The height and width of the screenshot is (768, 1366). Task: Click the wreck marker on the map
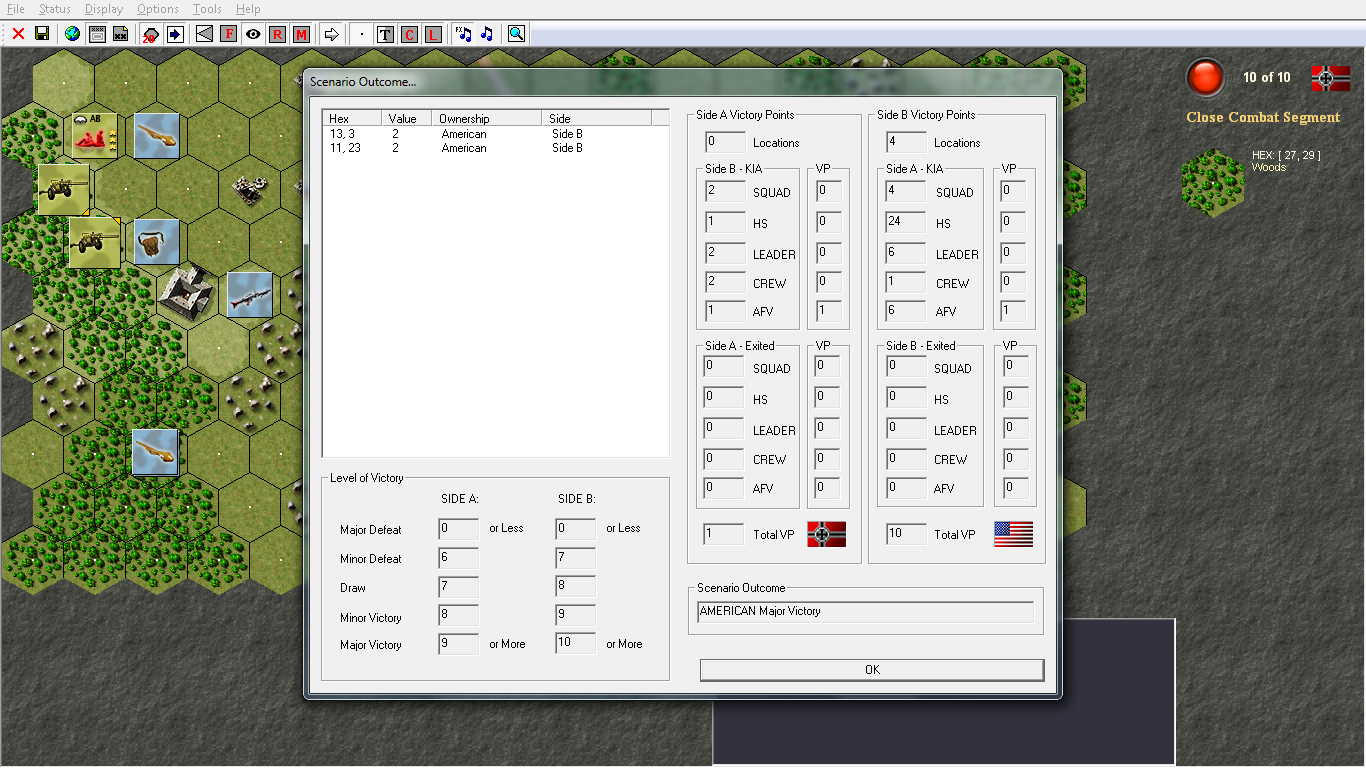click(x=248, y=187)
